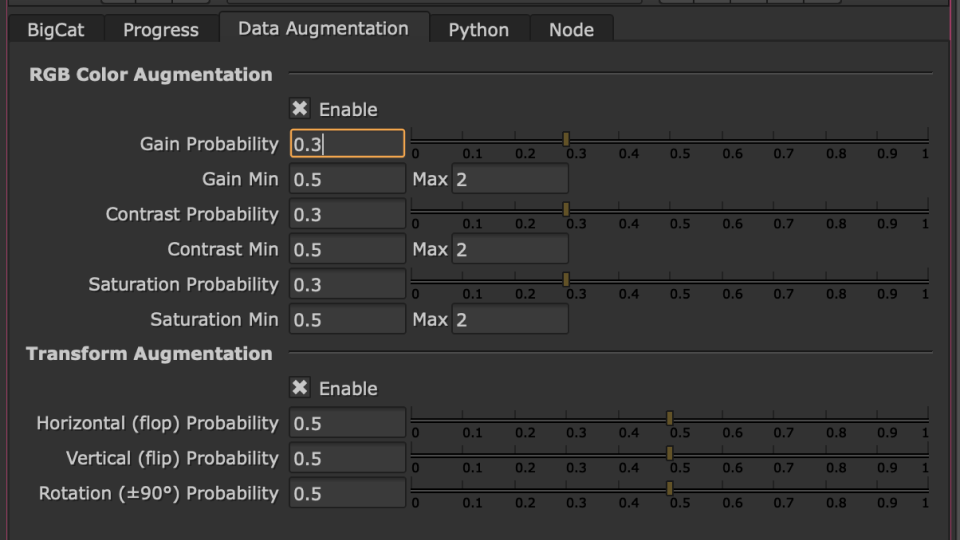Click the Saturation Probability slider handle

tap(566, 279)
